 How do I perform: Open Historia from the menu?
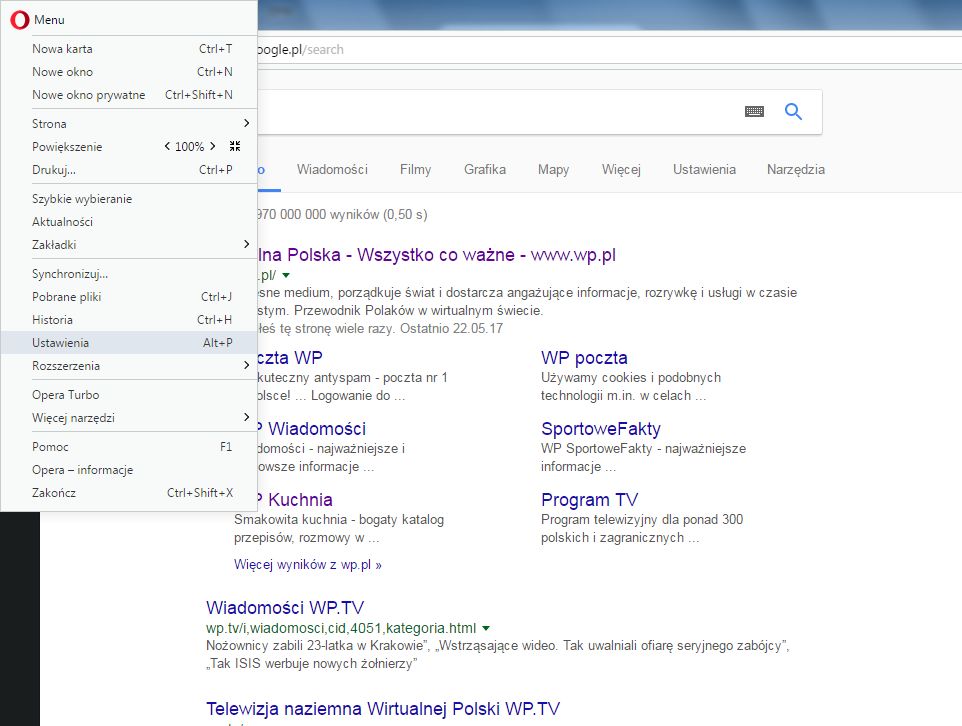(x=129, y=320)
